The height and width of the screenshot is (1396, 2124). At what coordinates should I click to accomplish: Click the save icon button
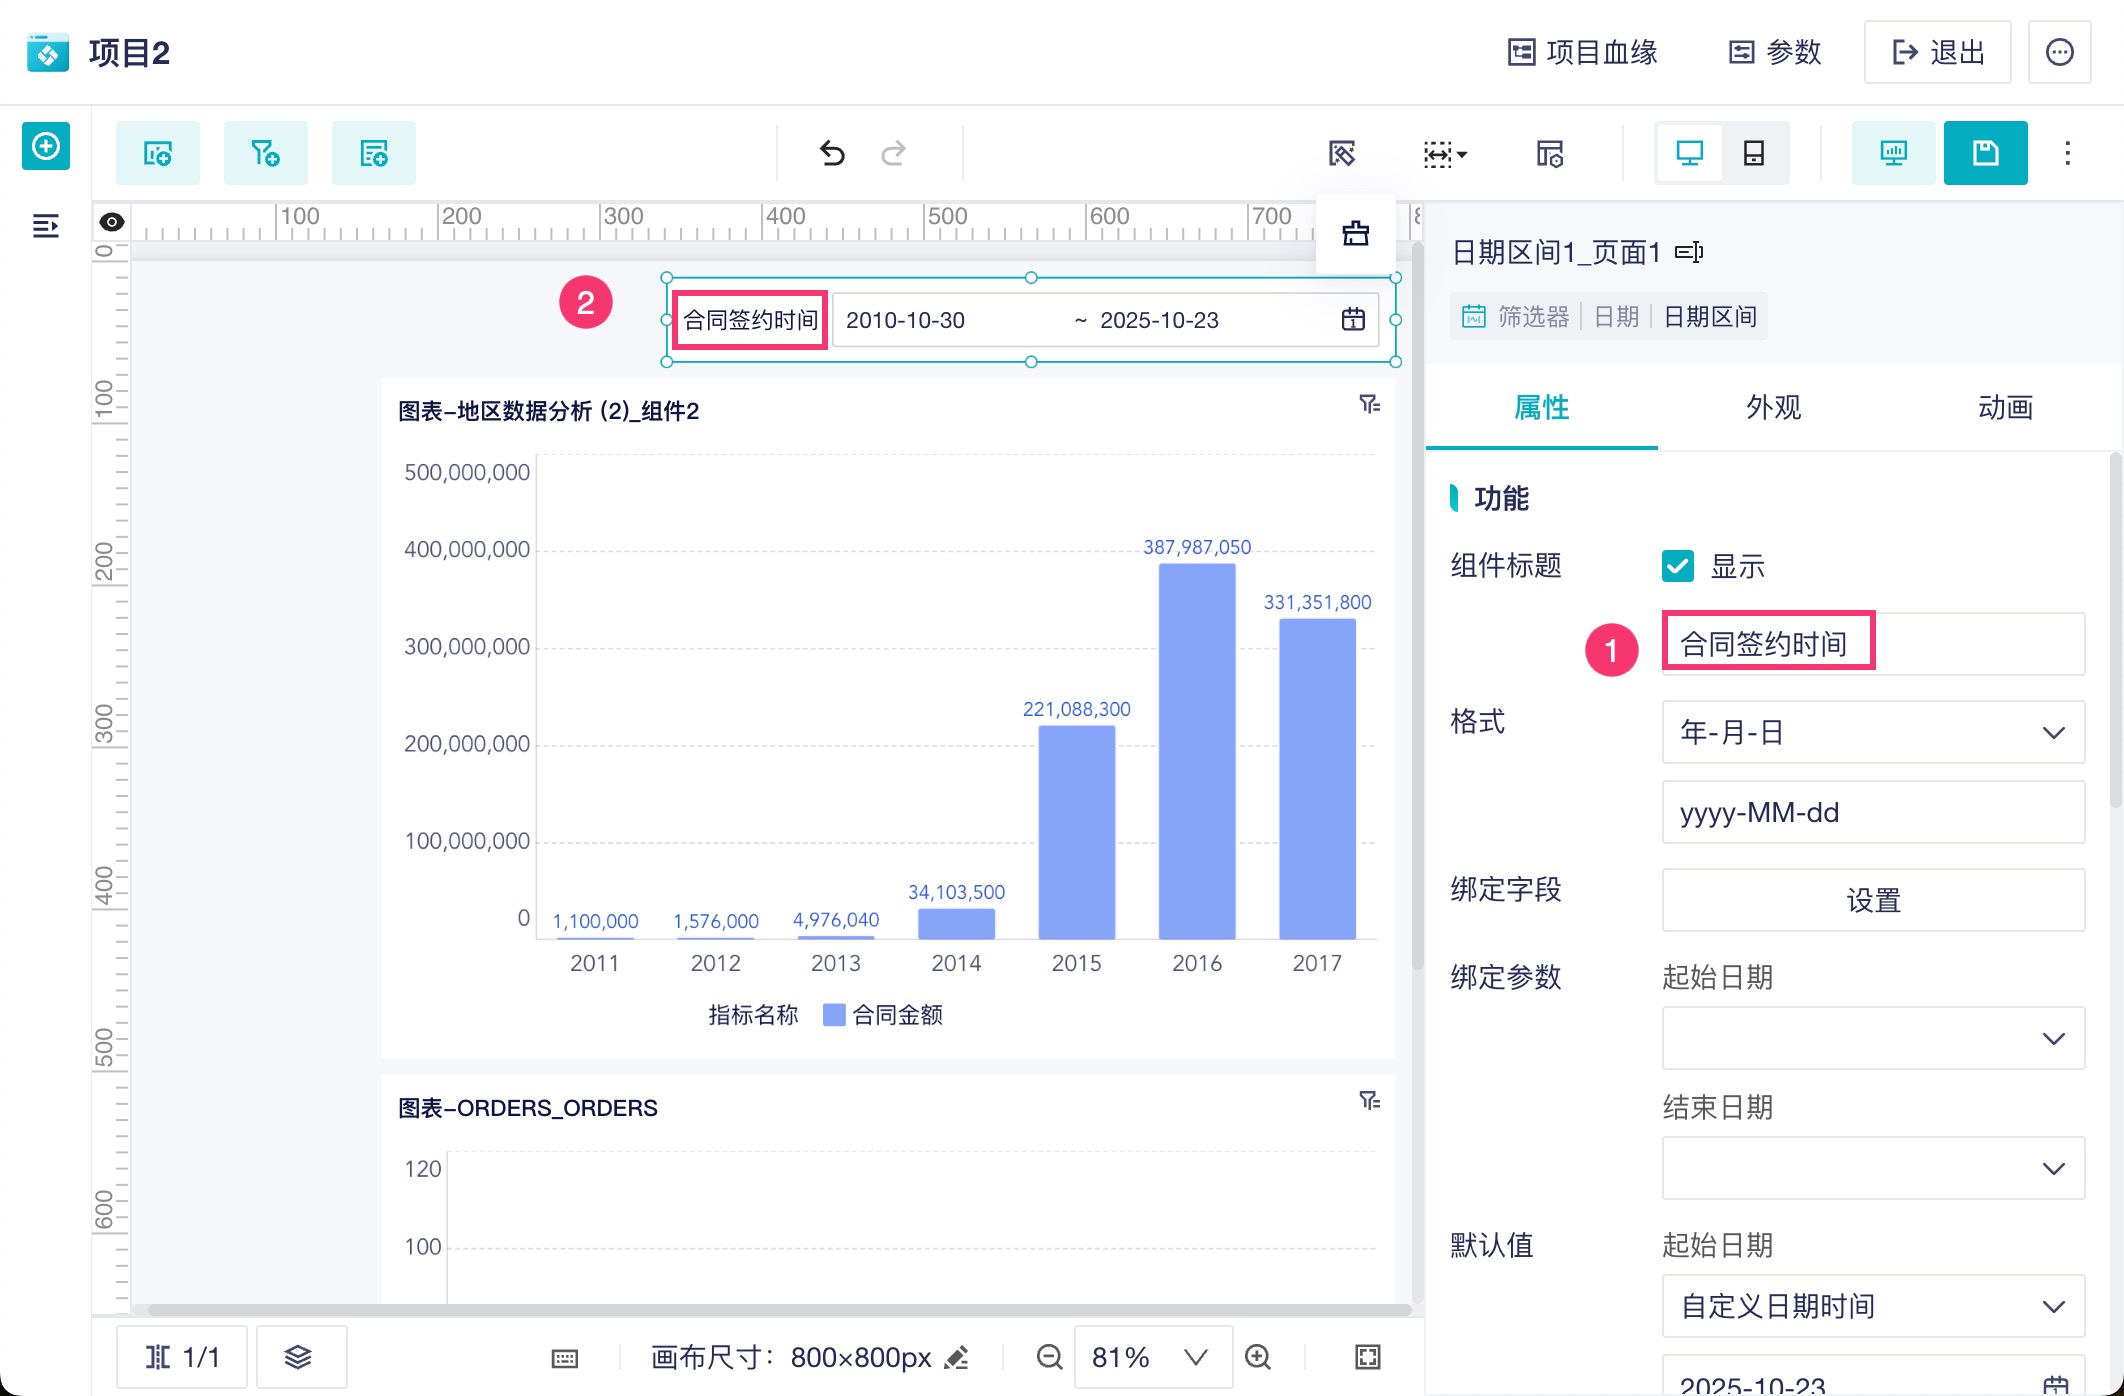coord(1985,153)
